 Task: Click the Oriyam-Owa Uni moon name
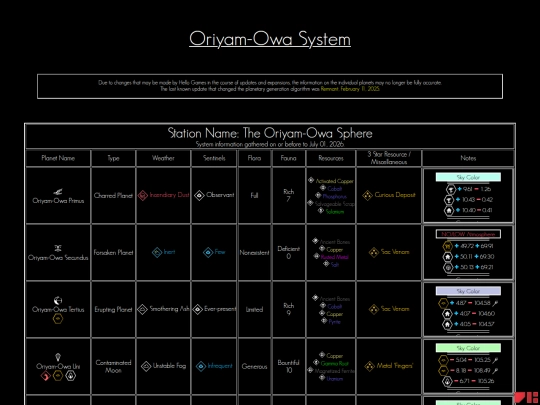pos(58,366)
